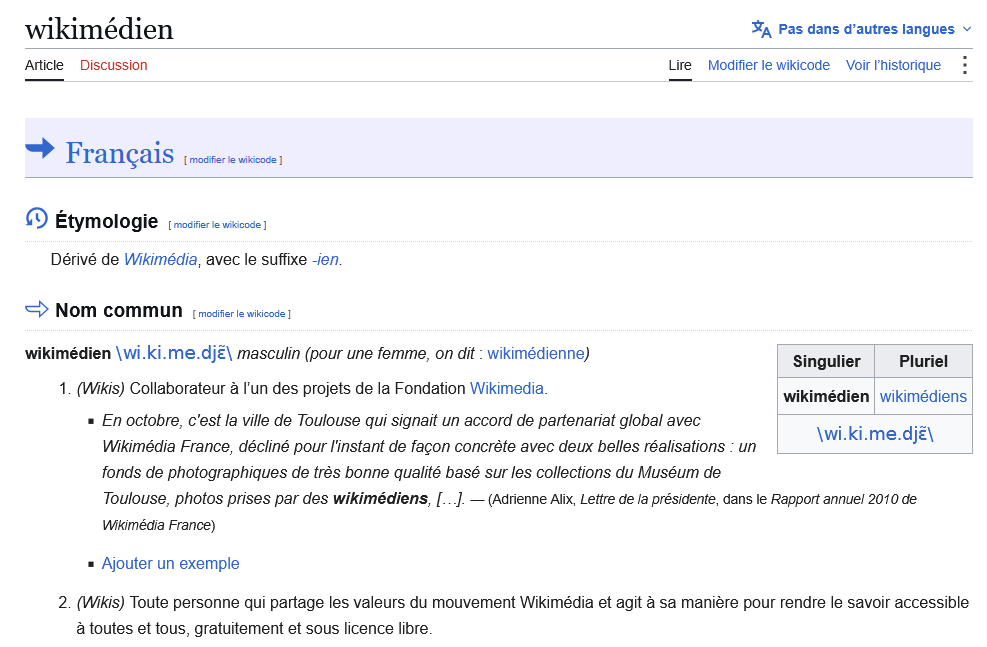Click the Français heading text
987x647 pixels.
[x=120, y=153]
